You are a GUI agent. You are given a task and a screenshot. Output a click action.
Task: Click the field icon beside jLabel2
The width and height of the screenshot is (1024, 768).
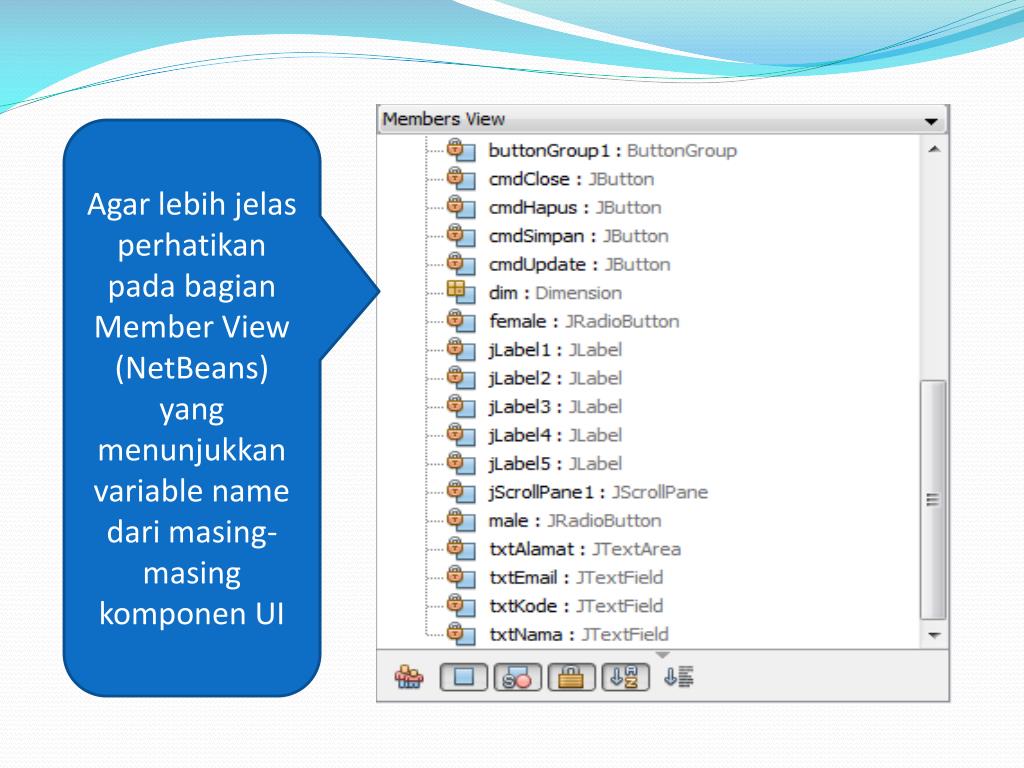click(461, 377)
